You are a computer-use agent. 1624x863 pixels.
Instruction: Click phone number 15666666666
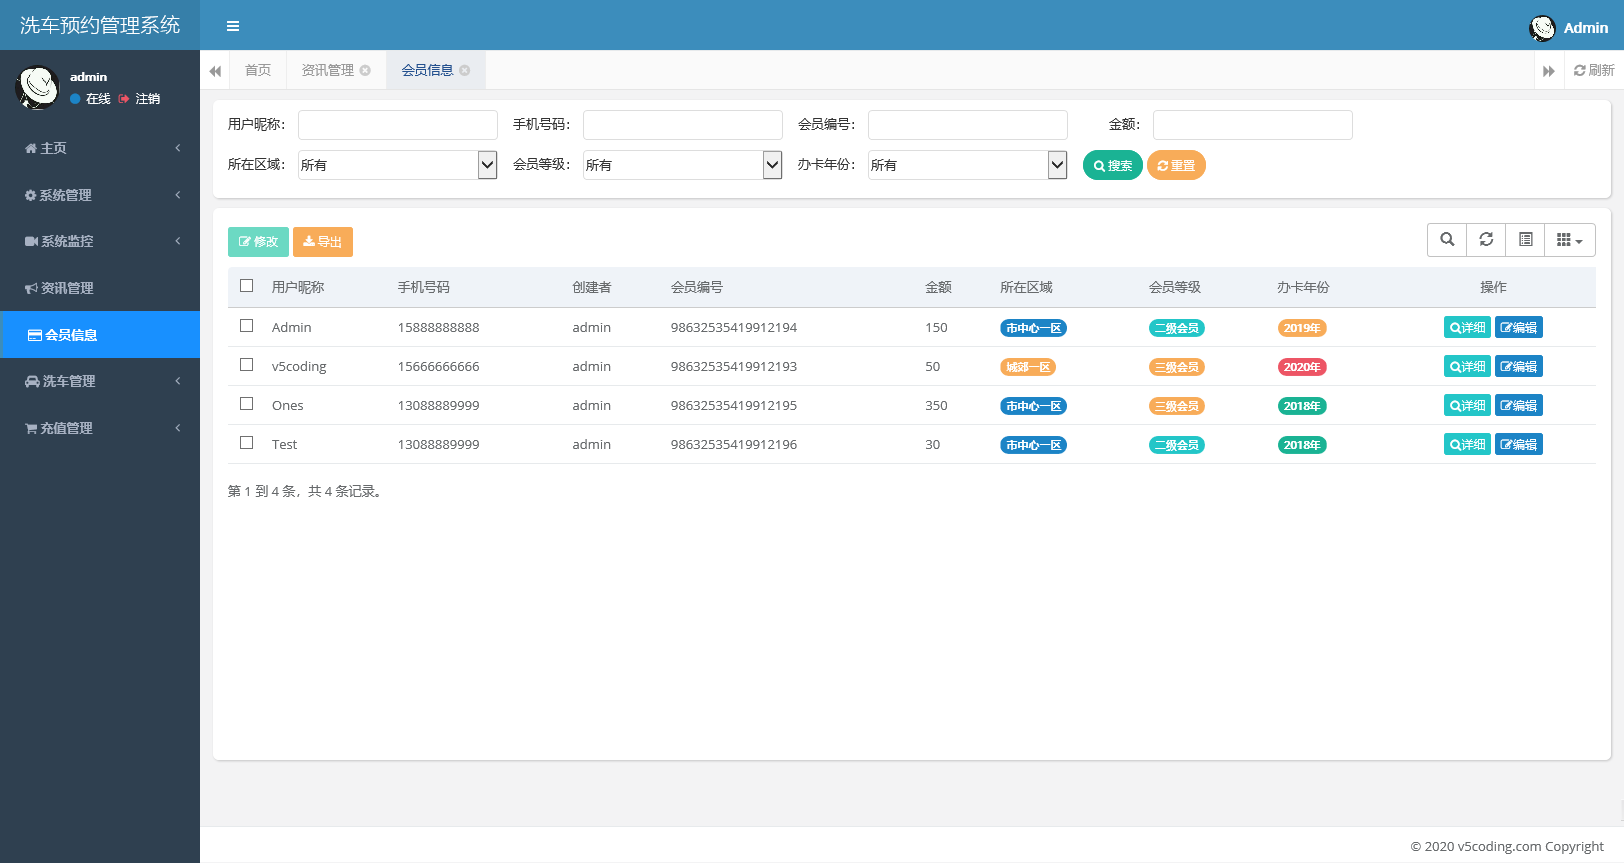click(438, 366)
